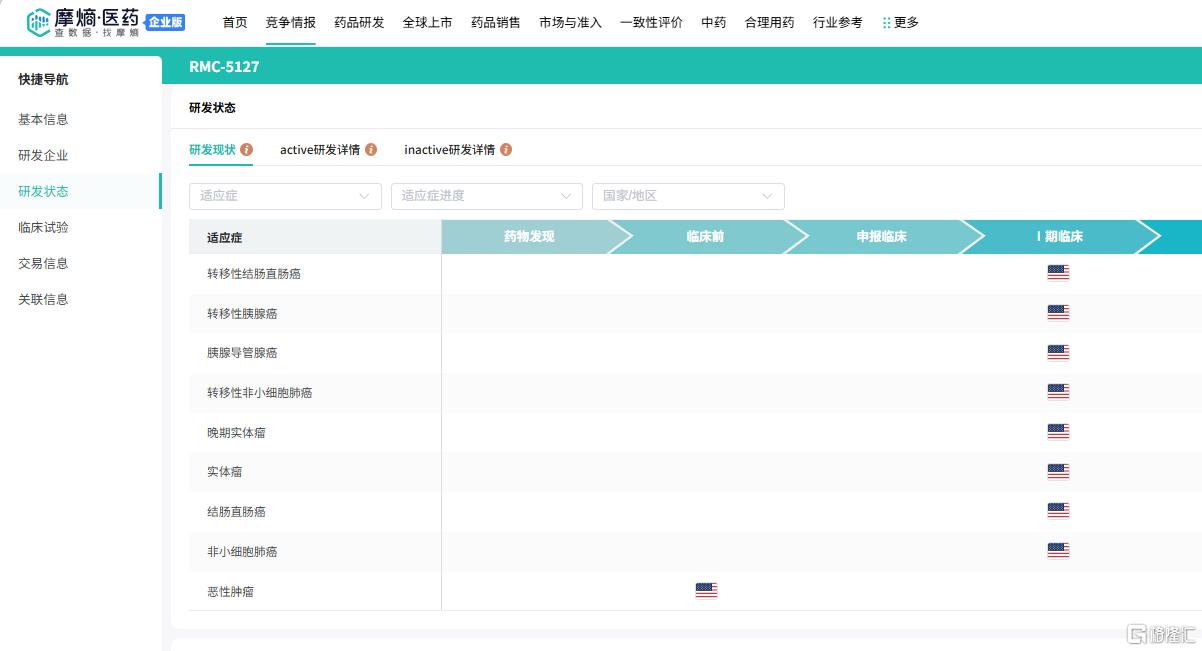1202x651 pixels.
Task: Click the 临床前 stage header
Action: click(705, 237)
